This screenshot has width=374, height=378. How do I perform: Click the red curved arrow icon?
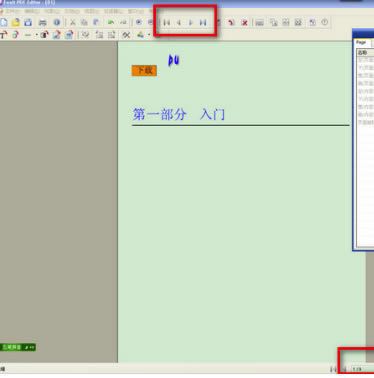coord(231,23)
